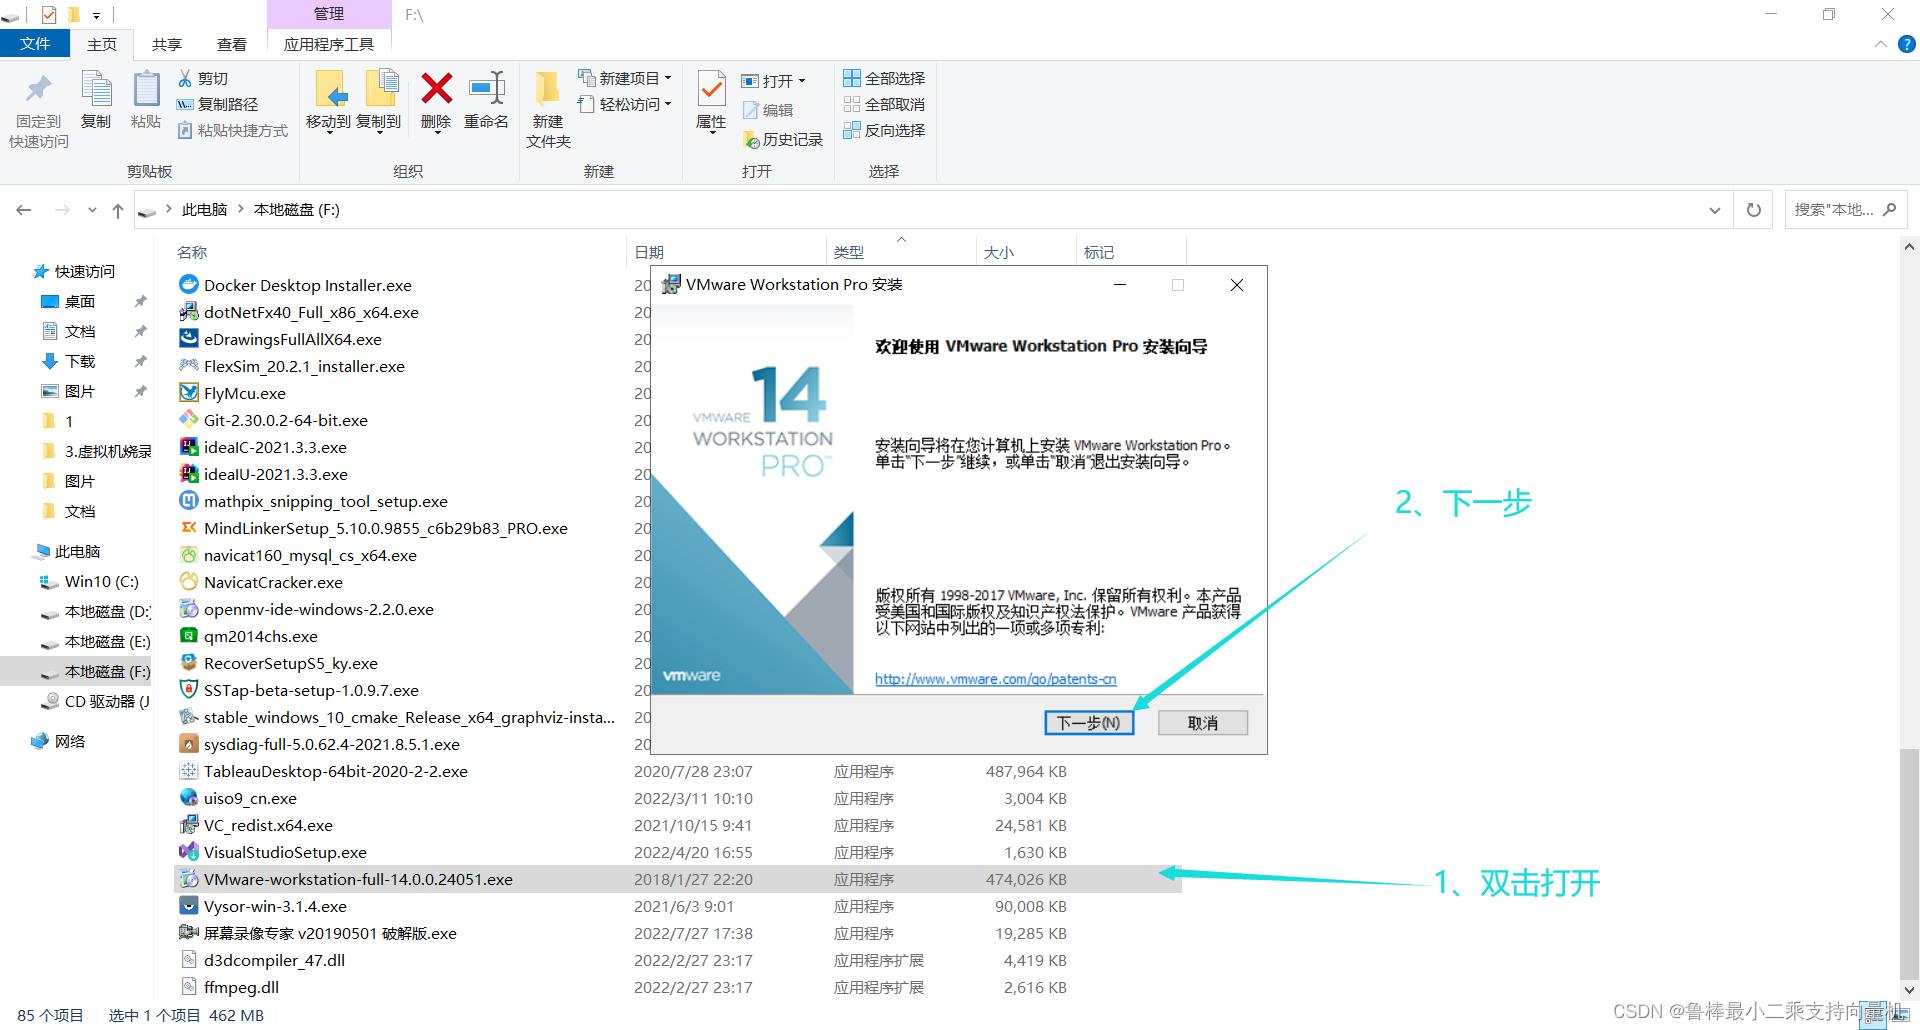Click the Copy to icon

coord(380,89)
